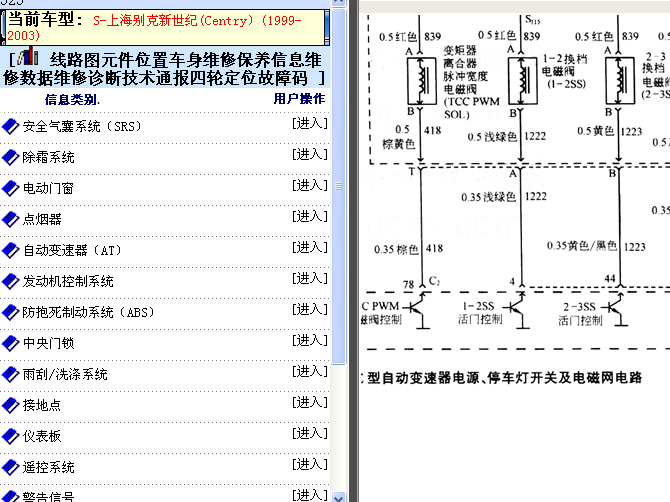Click the book icon beside 安全气囊系统（SRS）
The image size is (670, 502).
[11, 126]
